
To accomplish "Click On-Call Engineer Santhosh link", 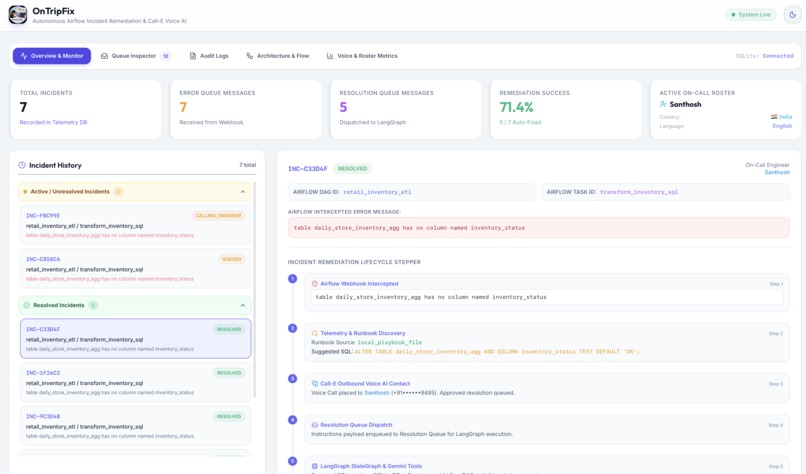I will tap(777, 172).
